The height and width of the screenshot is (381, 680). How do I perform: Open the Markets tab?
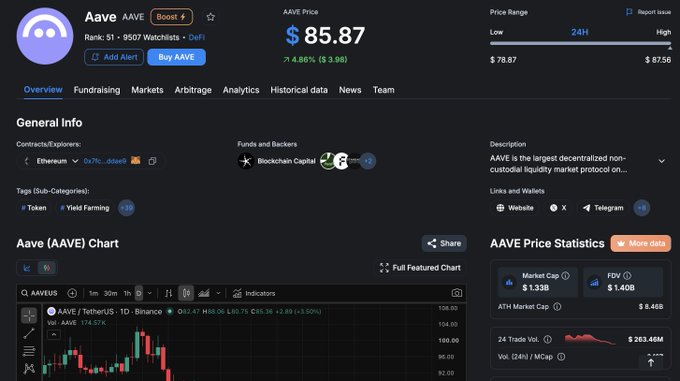[147, 90]
